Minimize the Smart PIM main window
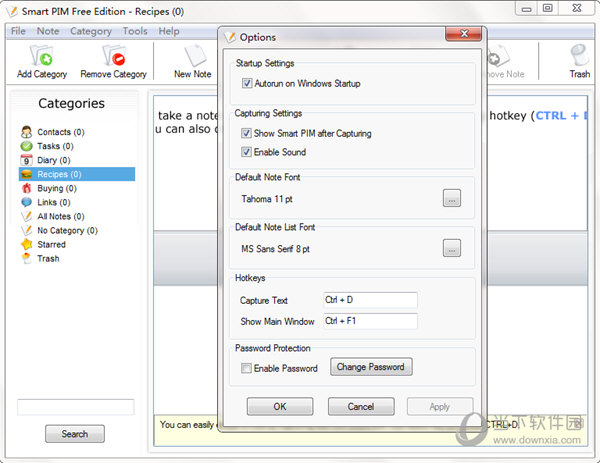 527,8
